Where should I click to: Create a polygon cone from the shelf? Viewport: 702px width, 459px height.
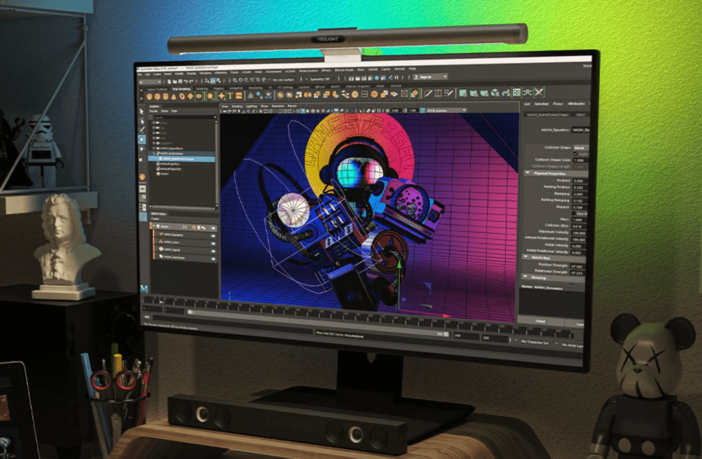click(174, 97)
